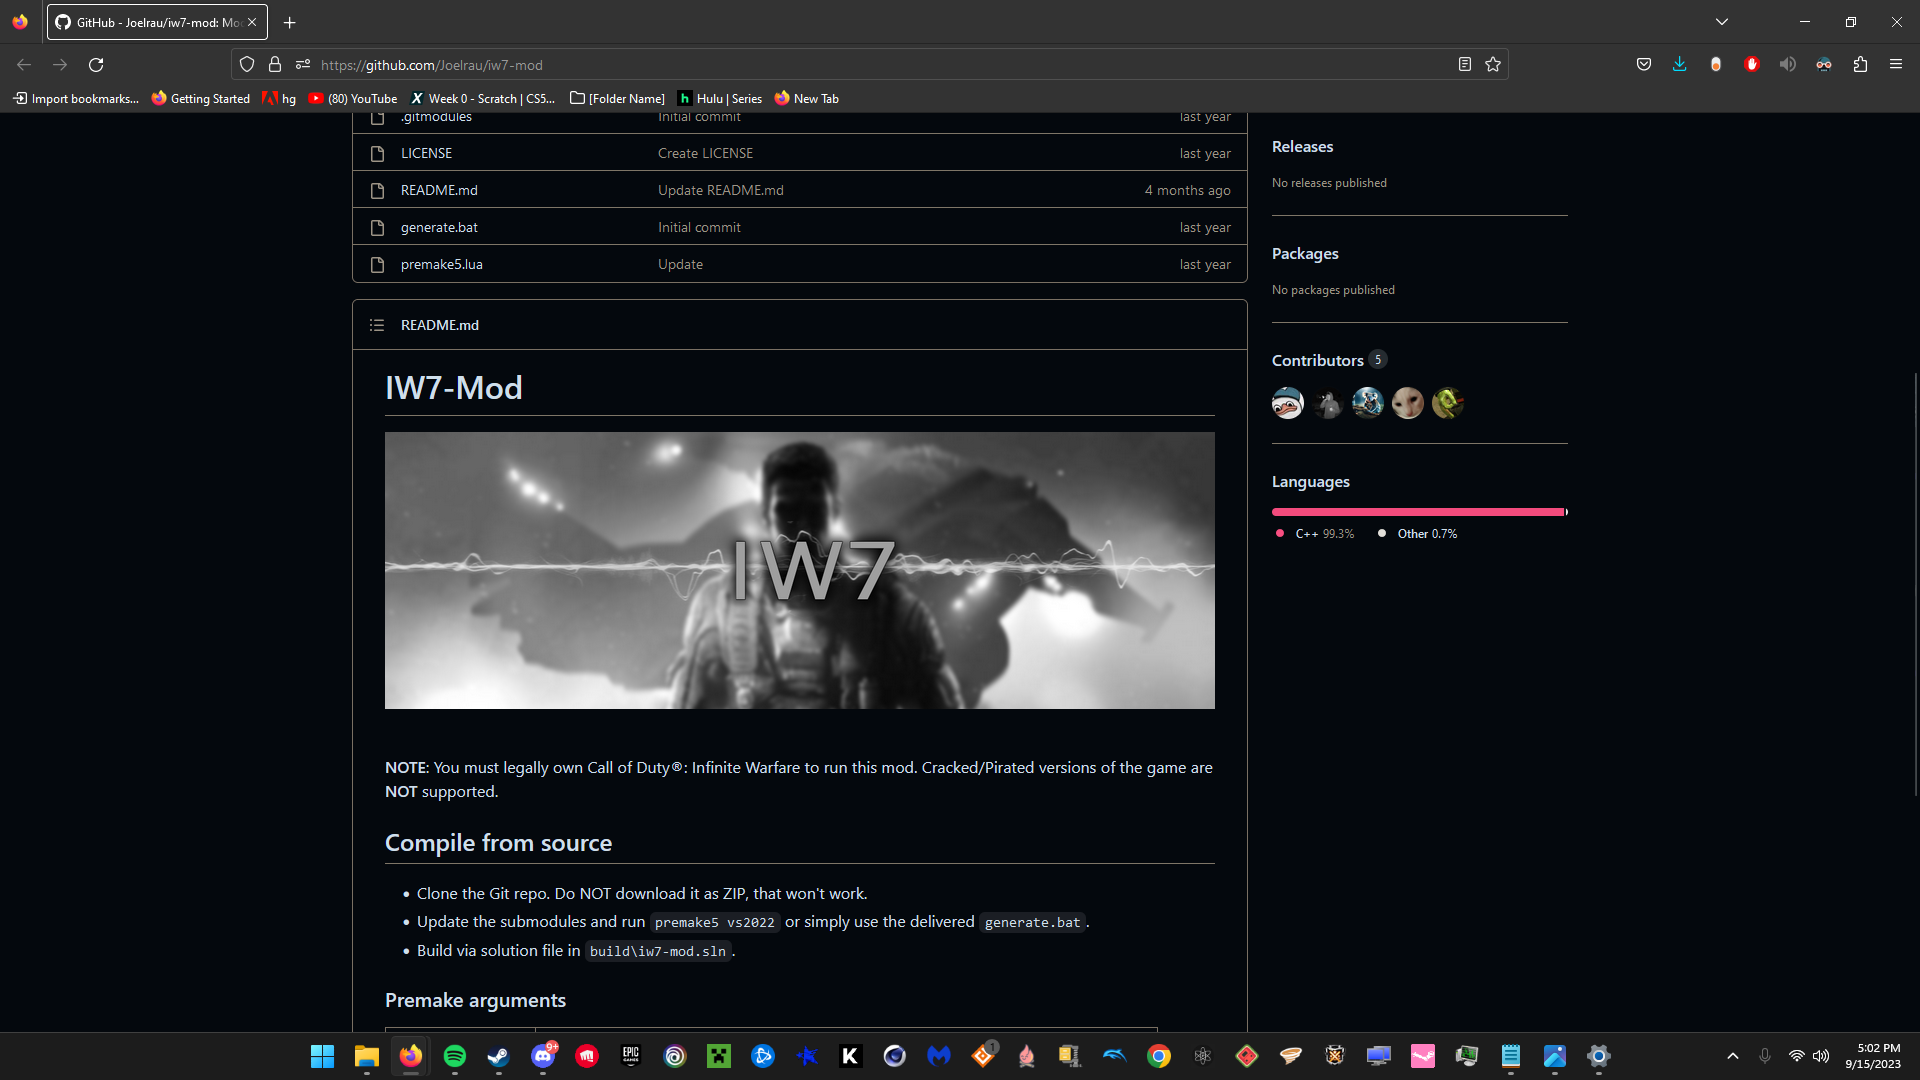Expand the list all tabs chevron
Image resolution: width=1920 pixels, height=1080 pixels.
pyautogui.click(x=1722, y=22)
